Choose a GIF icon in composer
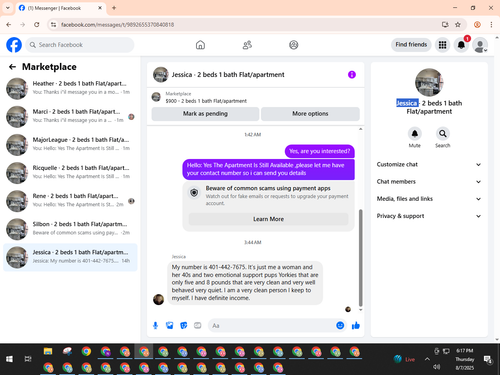The image size is (500, 375). (x=198, y=326)
